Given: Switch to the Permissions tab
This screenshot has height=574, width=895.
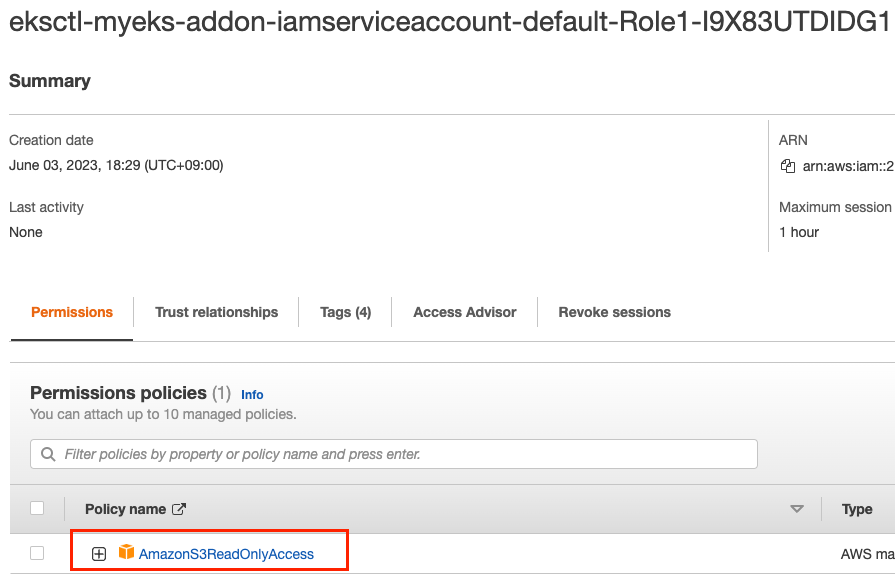Looking at the screenshot, I should 72,312.
